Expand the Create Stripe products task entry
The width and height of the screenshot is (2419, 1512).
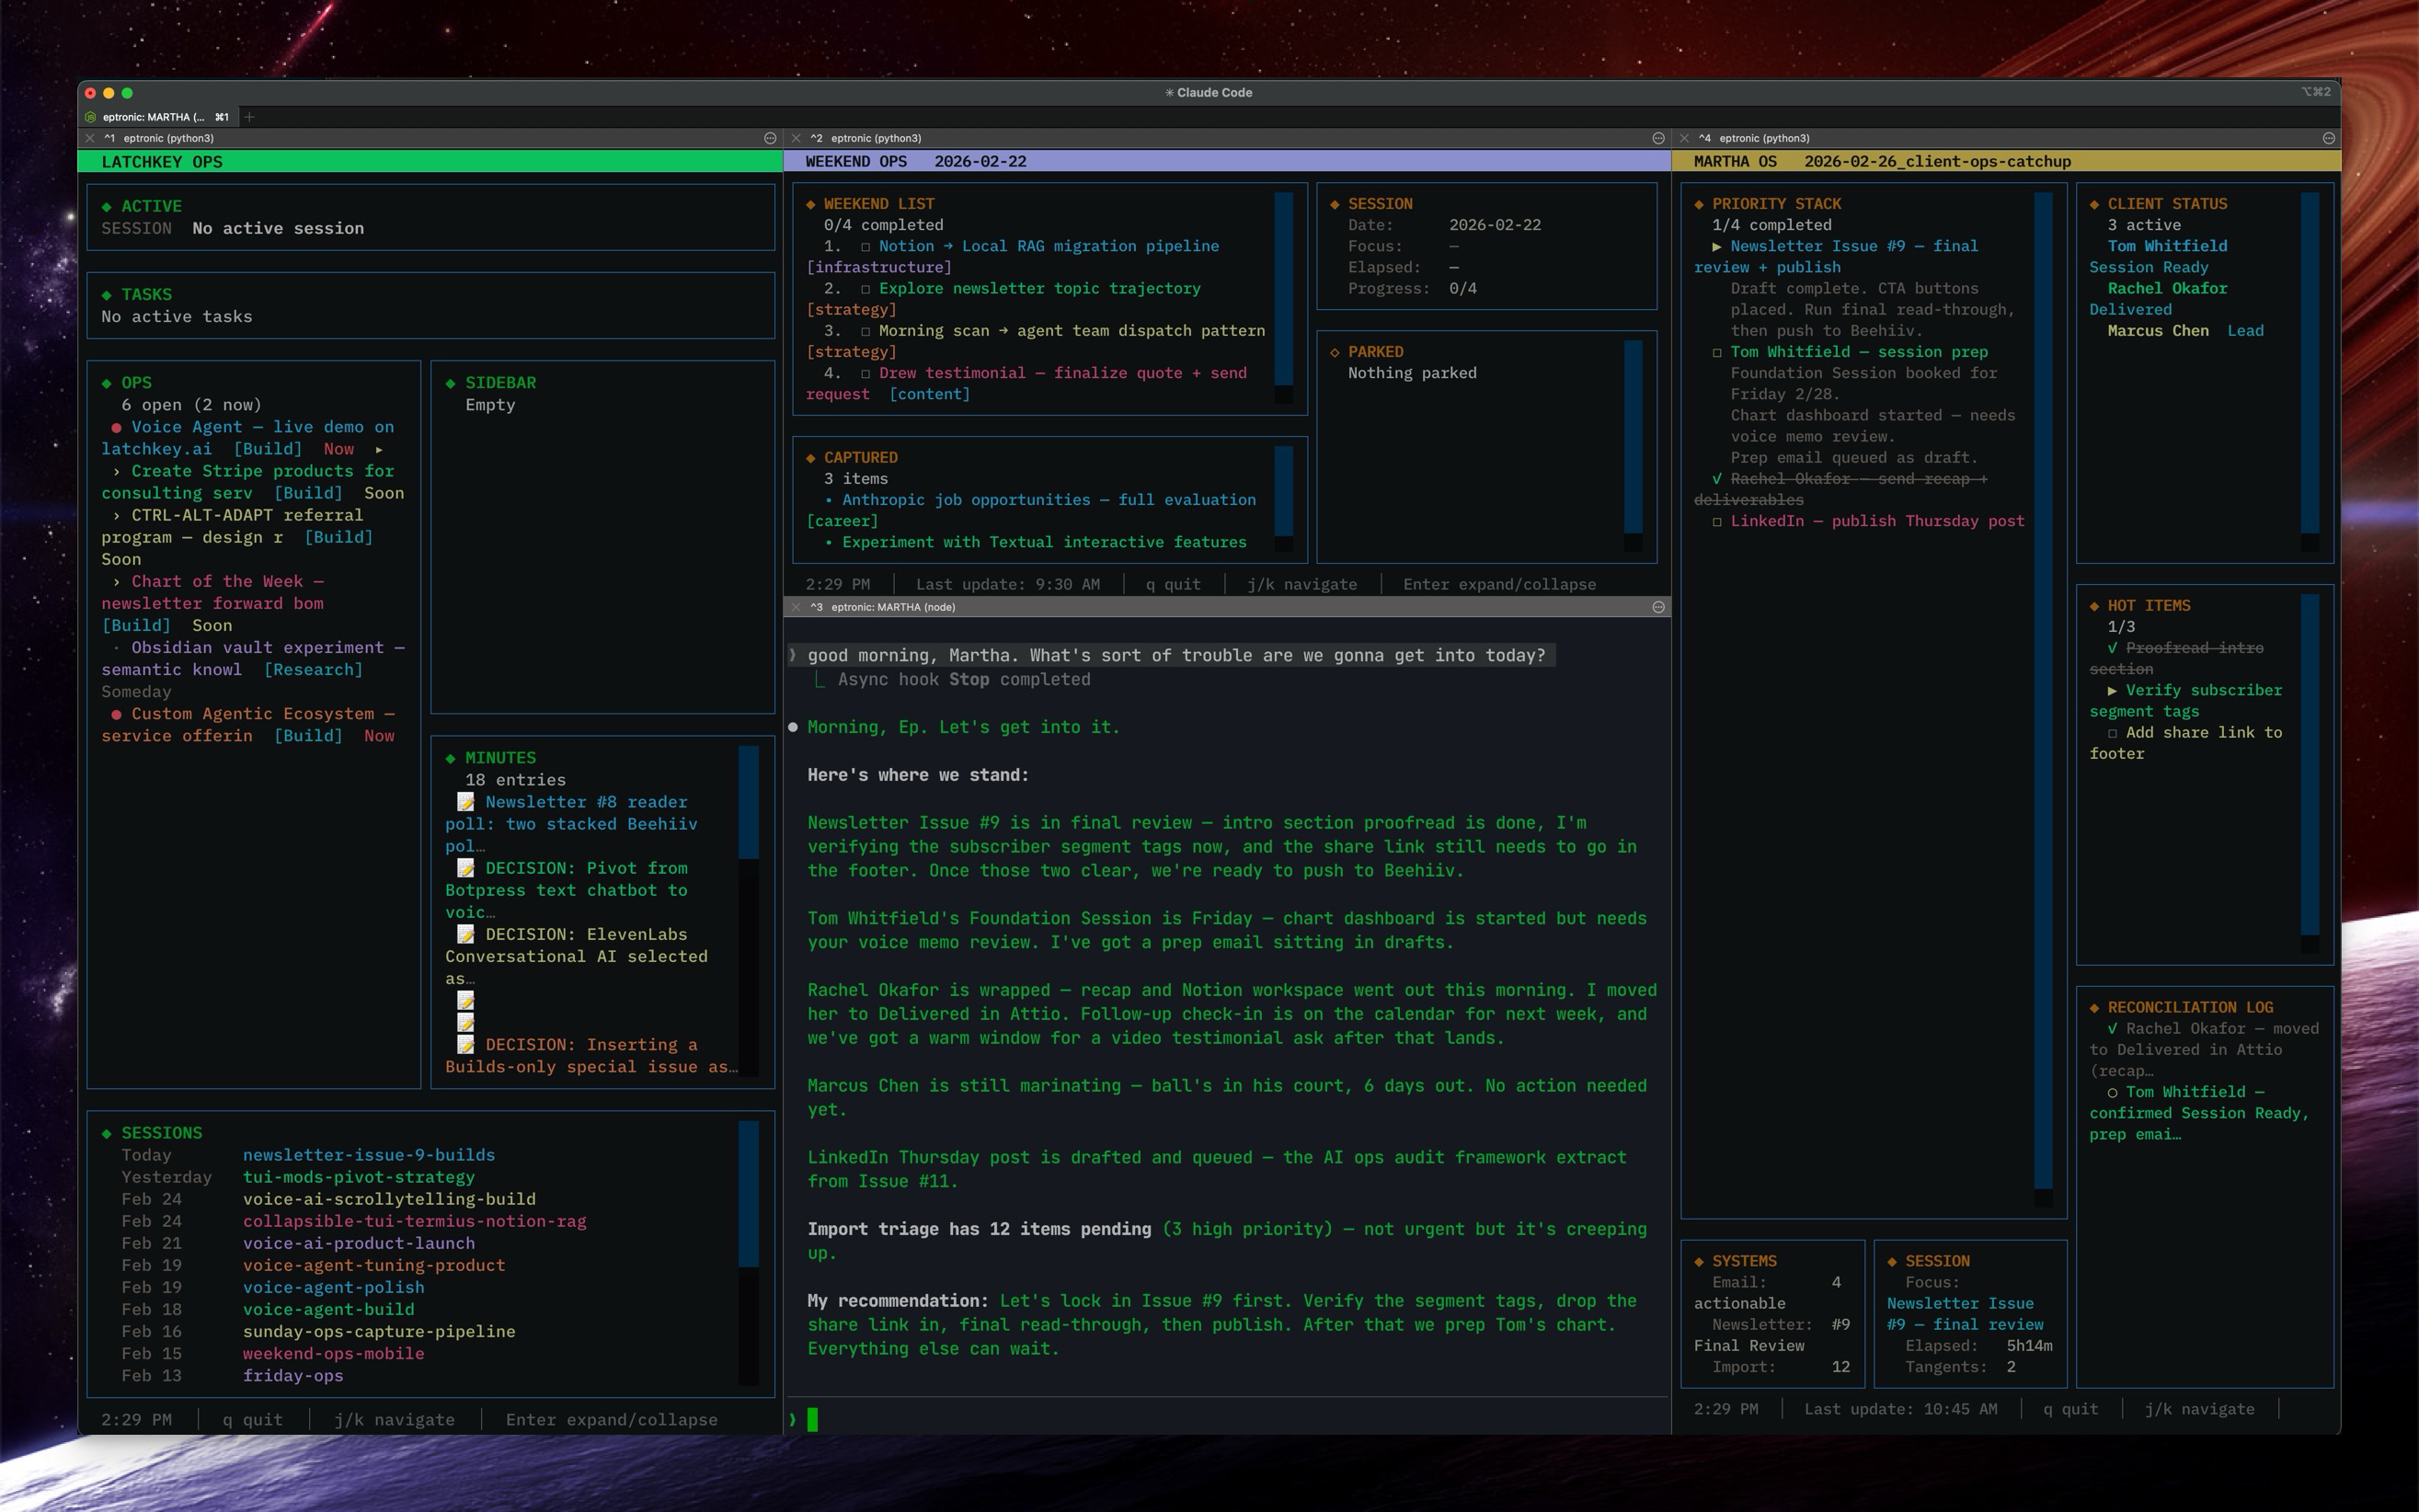pos(117,471)
